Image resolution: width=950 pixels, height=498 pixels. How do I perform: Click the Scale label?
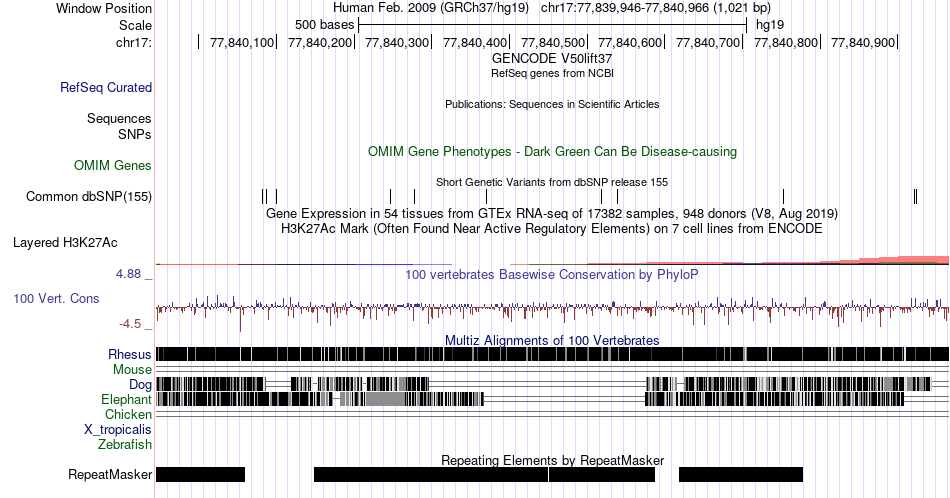pyautogui.click(x=135, y=25)
